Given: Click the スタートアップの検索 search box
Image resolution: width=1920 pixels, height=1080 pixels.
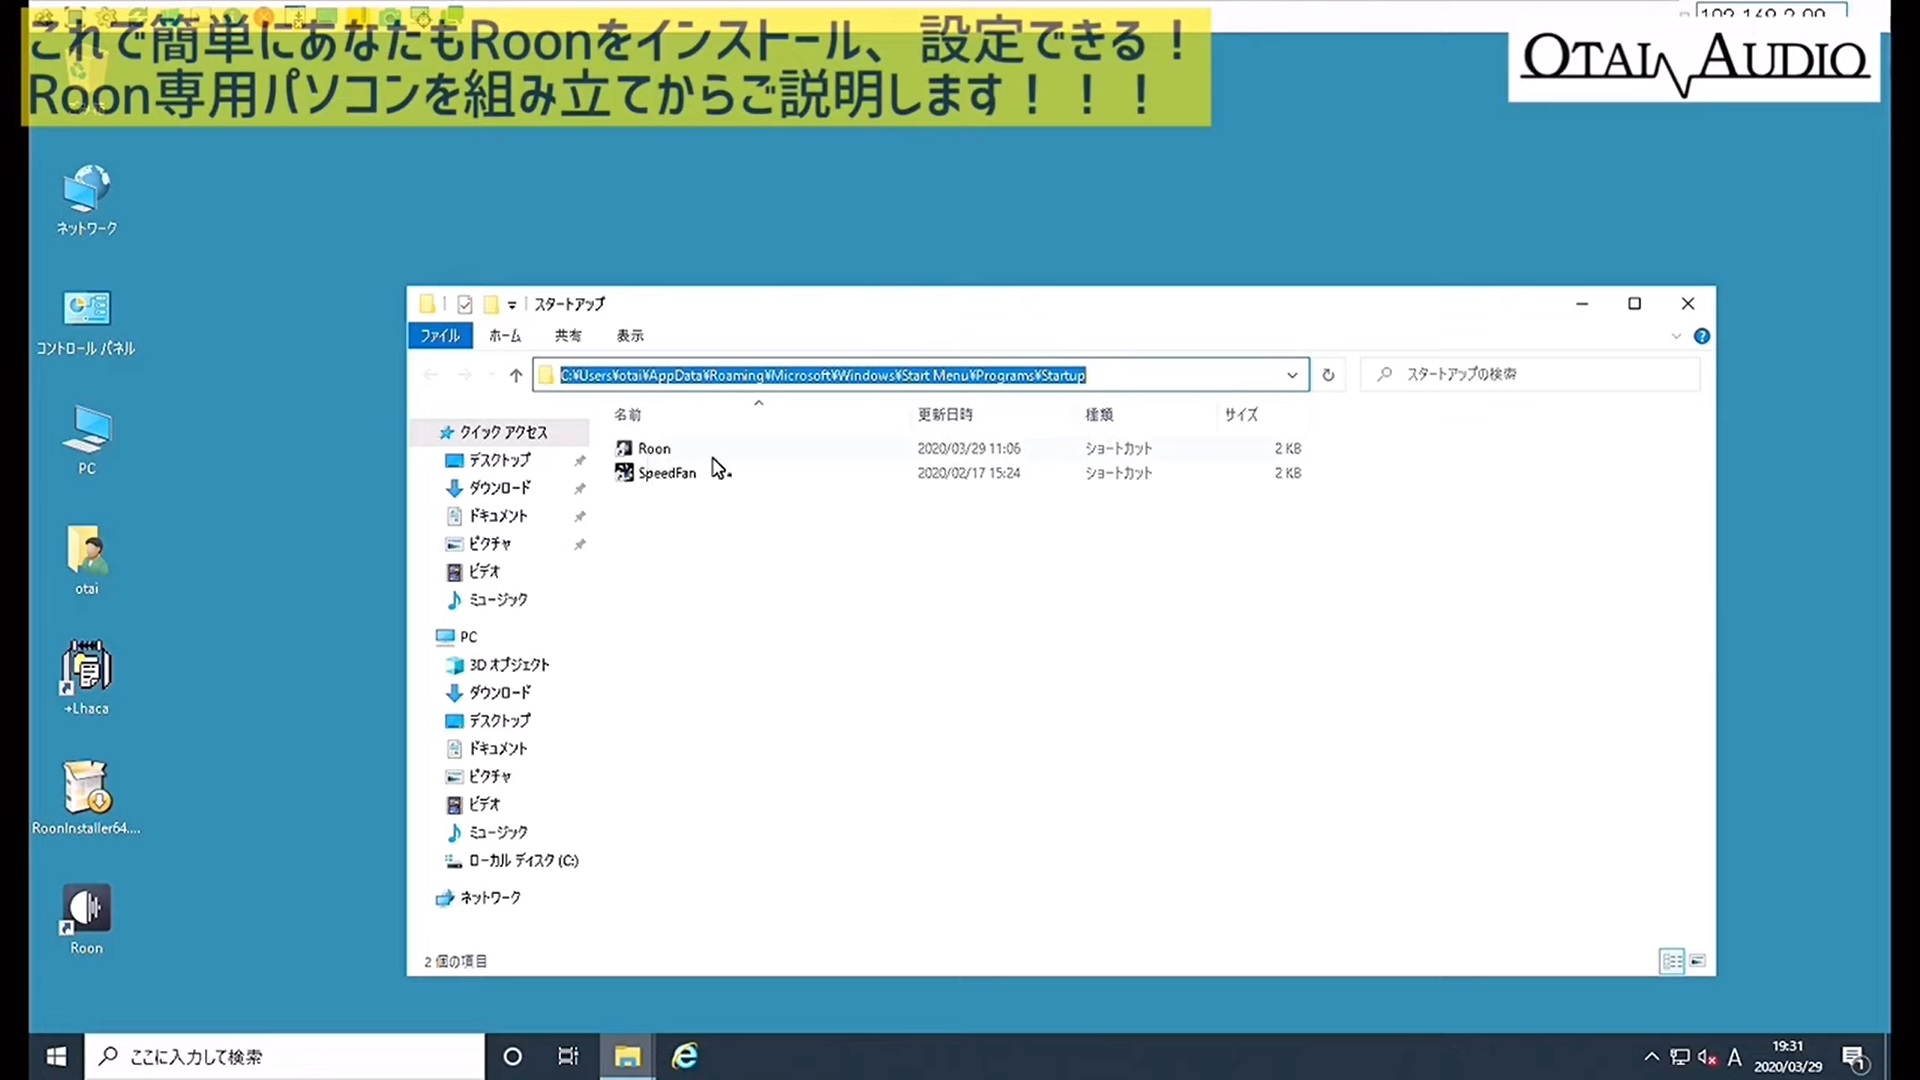Looking at the screenshot, I should click(x=1530, y=375).
